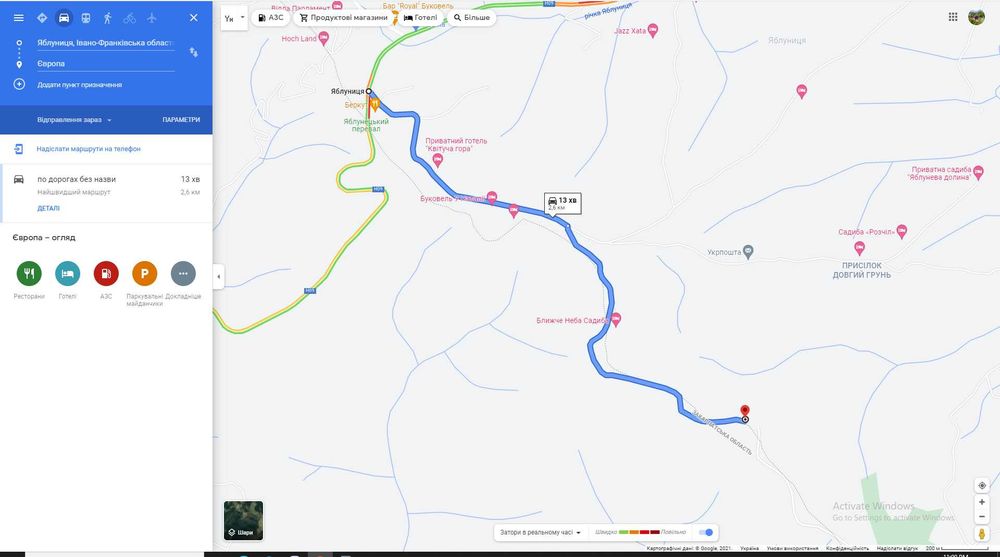
Task: Click Яблуниця start point on map
Action: pyautogui.click(x=369, y=91)
